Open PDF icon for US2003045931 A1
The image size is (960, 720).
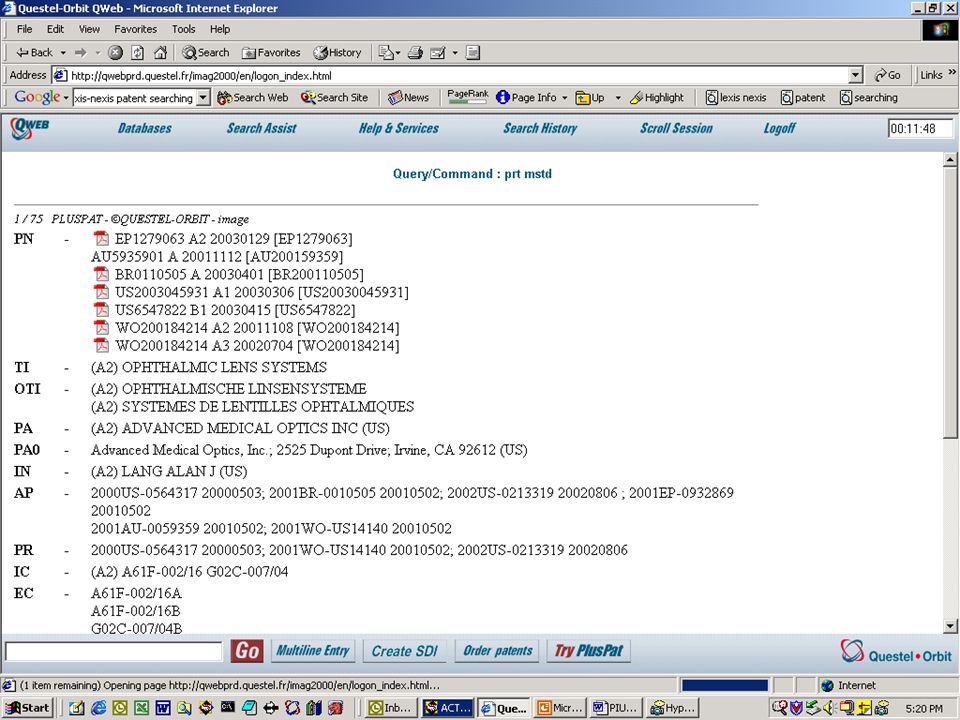pos(102,291)
